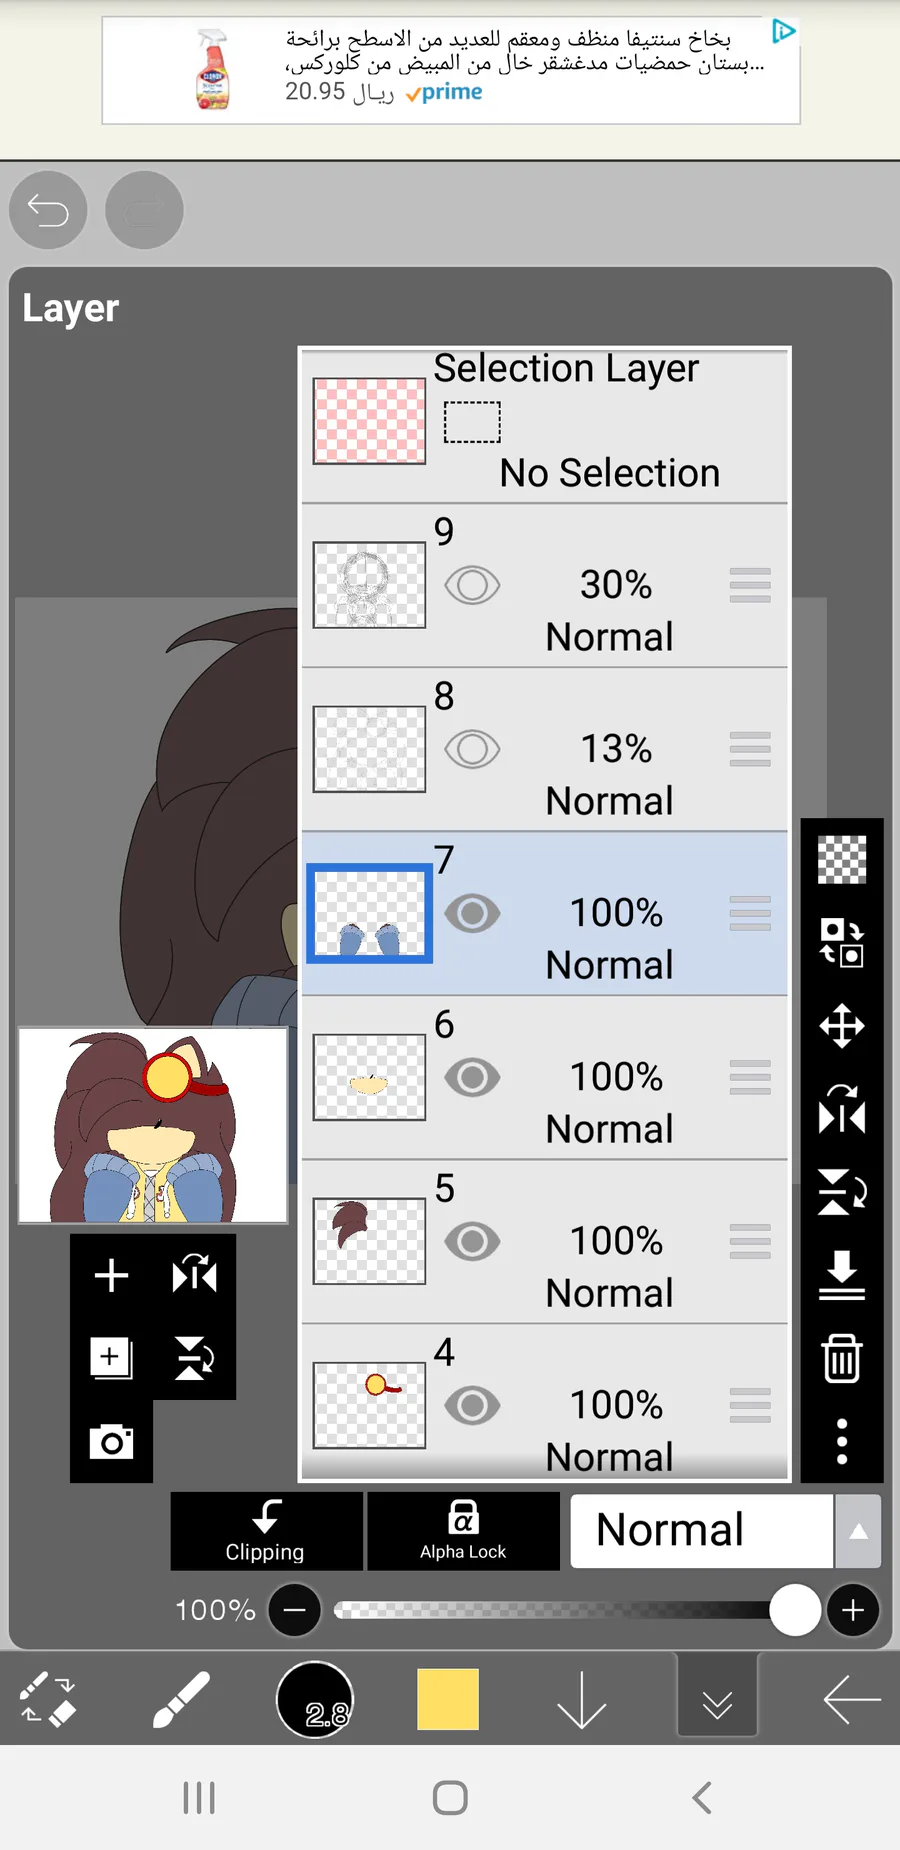The width and height of the screenshot is (900, 1850).
Task: Click the merge layer down icon
Action: (842, 1275)
